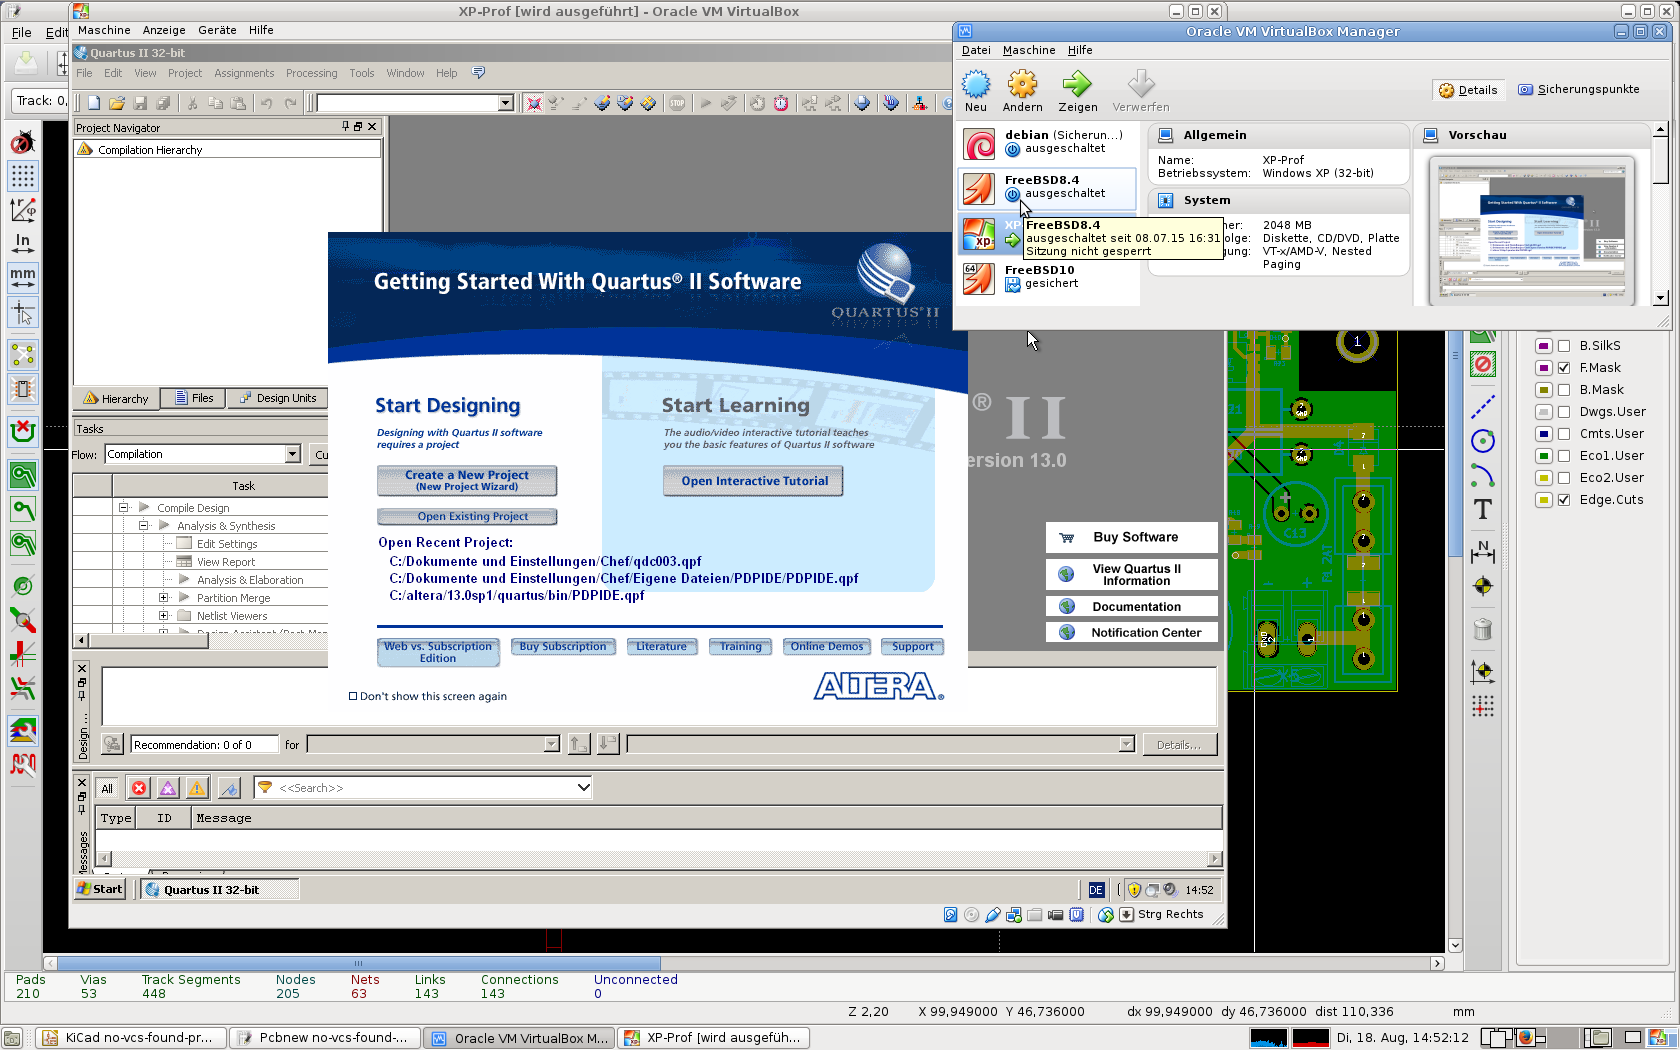Toggle design rule checking icon in Pcbnew
This screenshot has width=1680, height=1050.
click(x=22, y=142)
